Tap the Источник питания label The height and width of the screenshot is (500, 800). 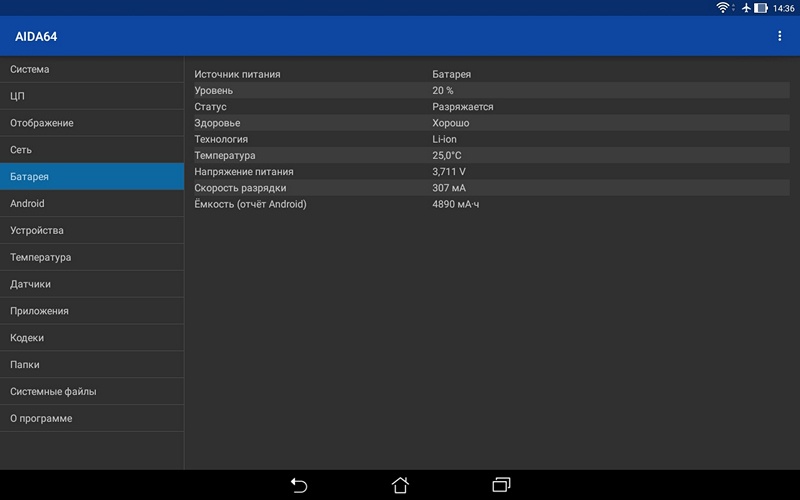point(237,74)
